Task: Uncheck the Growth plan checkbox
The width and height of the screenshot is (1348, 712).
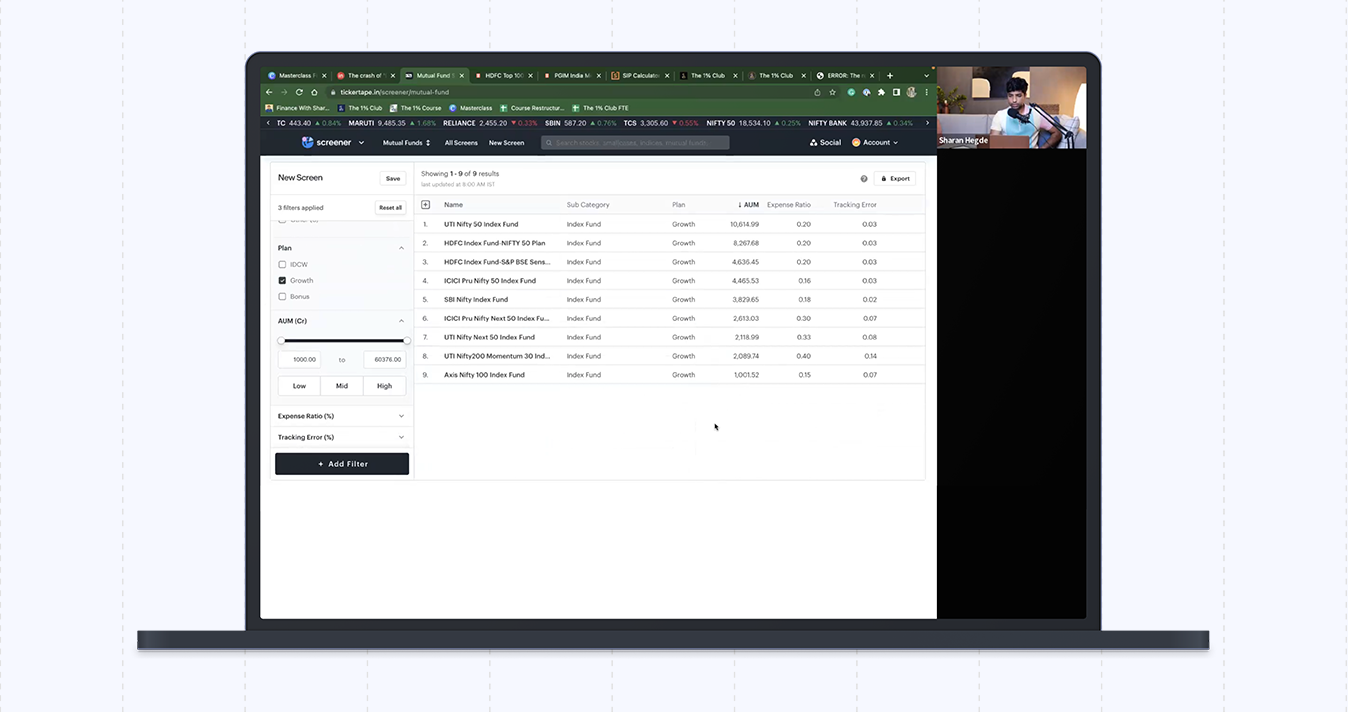Action: coord(282,281)
